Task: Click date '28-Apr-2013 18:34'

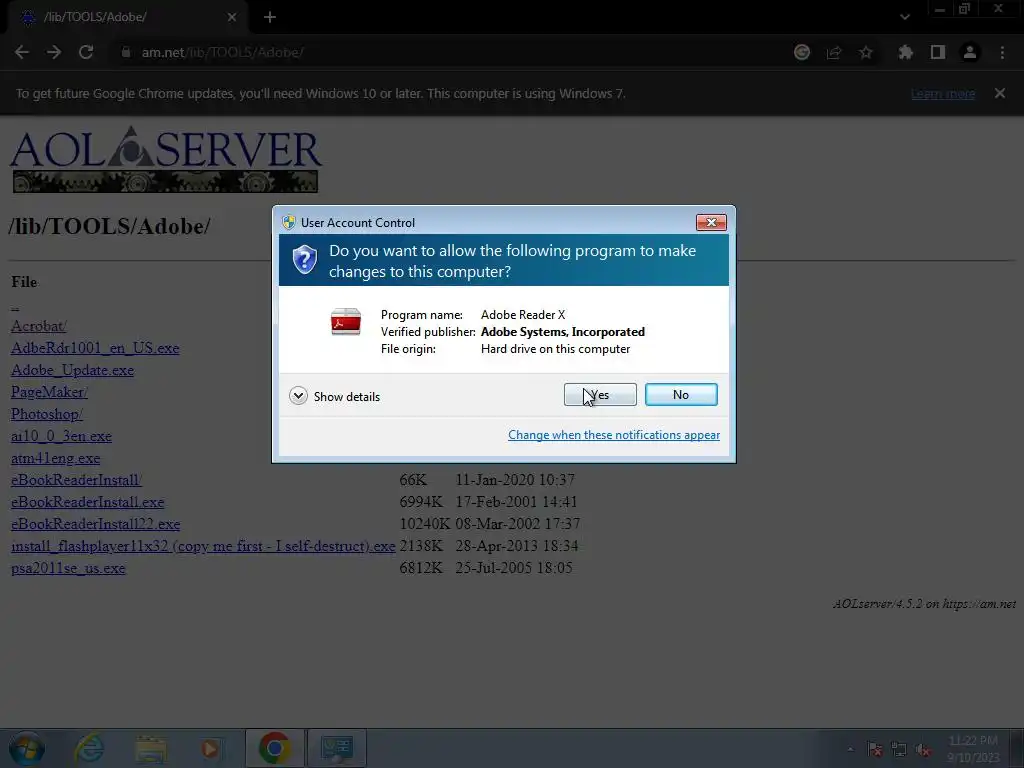Action: 517,546
